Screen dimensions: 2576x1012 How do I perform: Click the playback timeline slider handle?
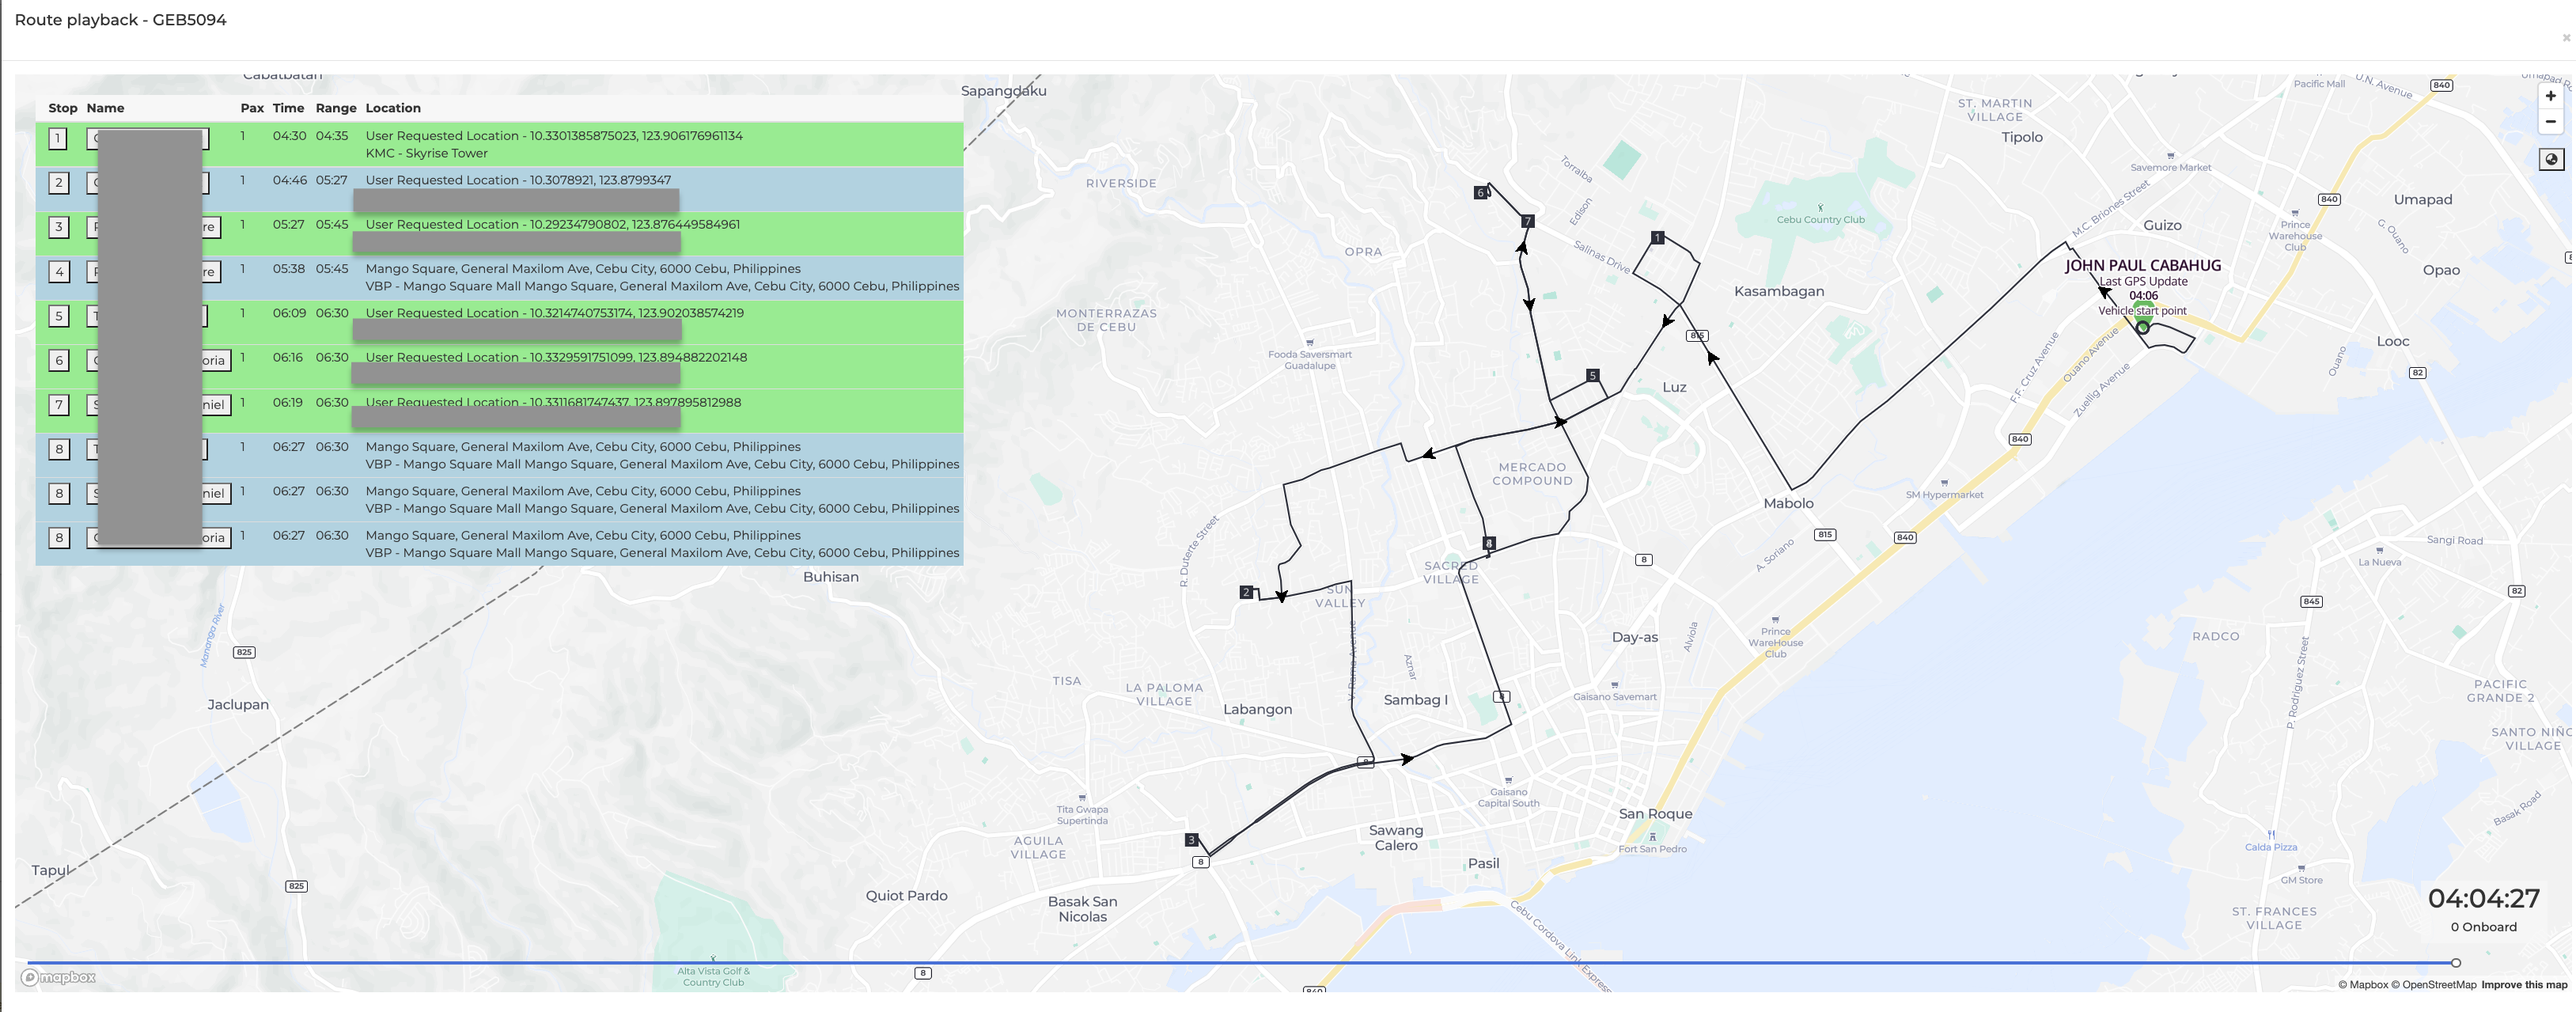point(2456,963)
